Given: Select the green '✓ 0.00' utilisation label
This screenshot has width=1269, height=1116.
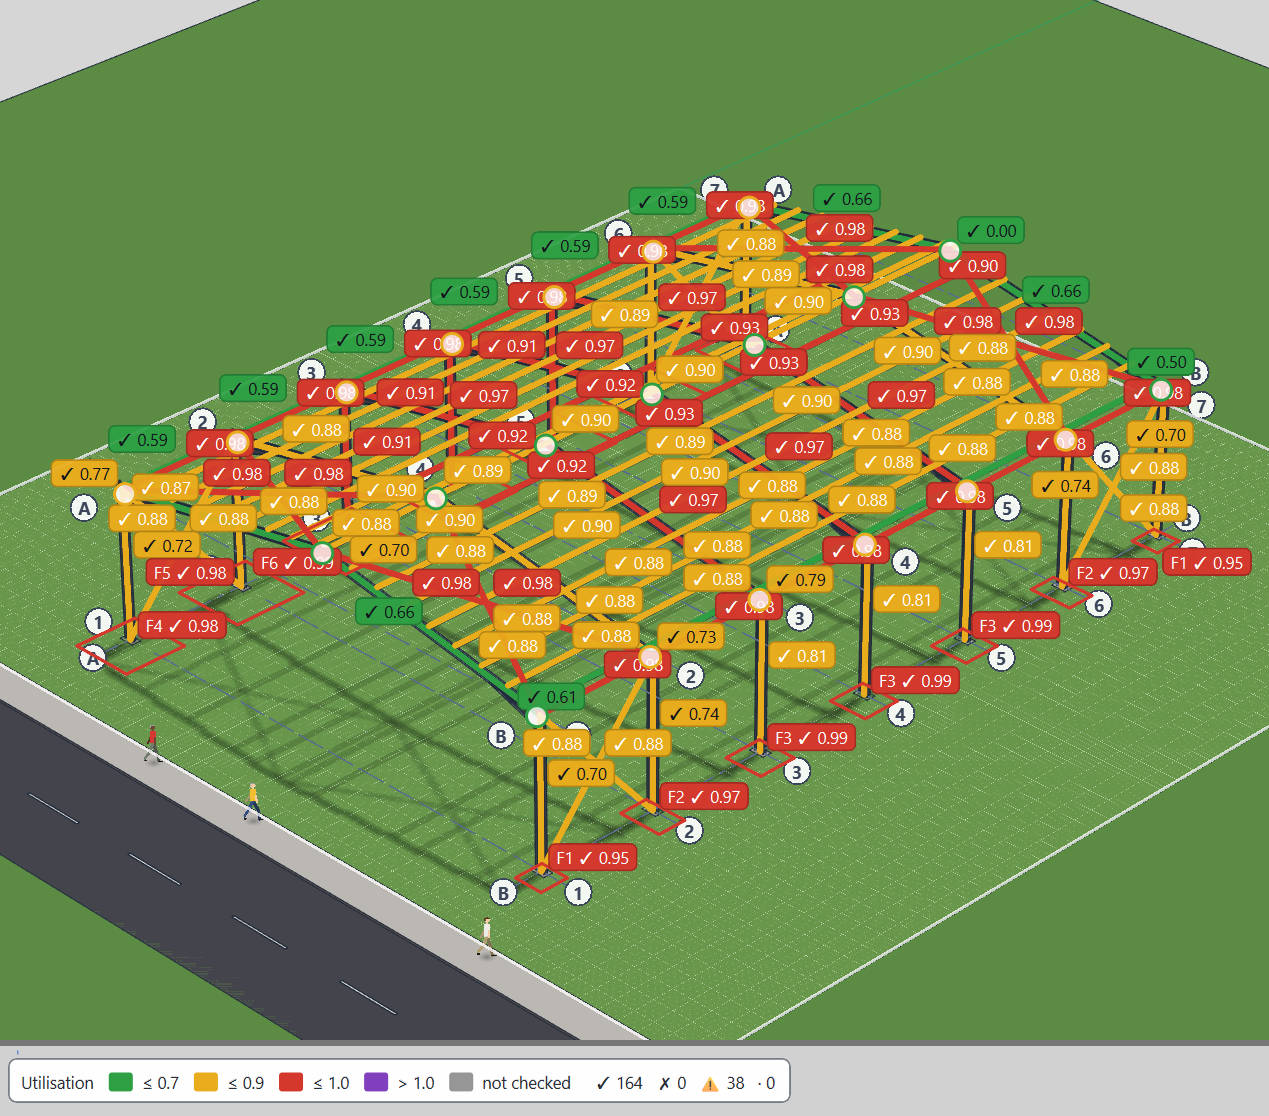Looking at the screenshot, I should 991,231.
